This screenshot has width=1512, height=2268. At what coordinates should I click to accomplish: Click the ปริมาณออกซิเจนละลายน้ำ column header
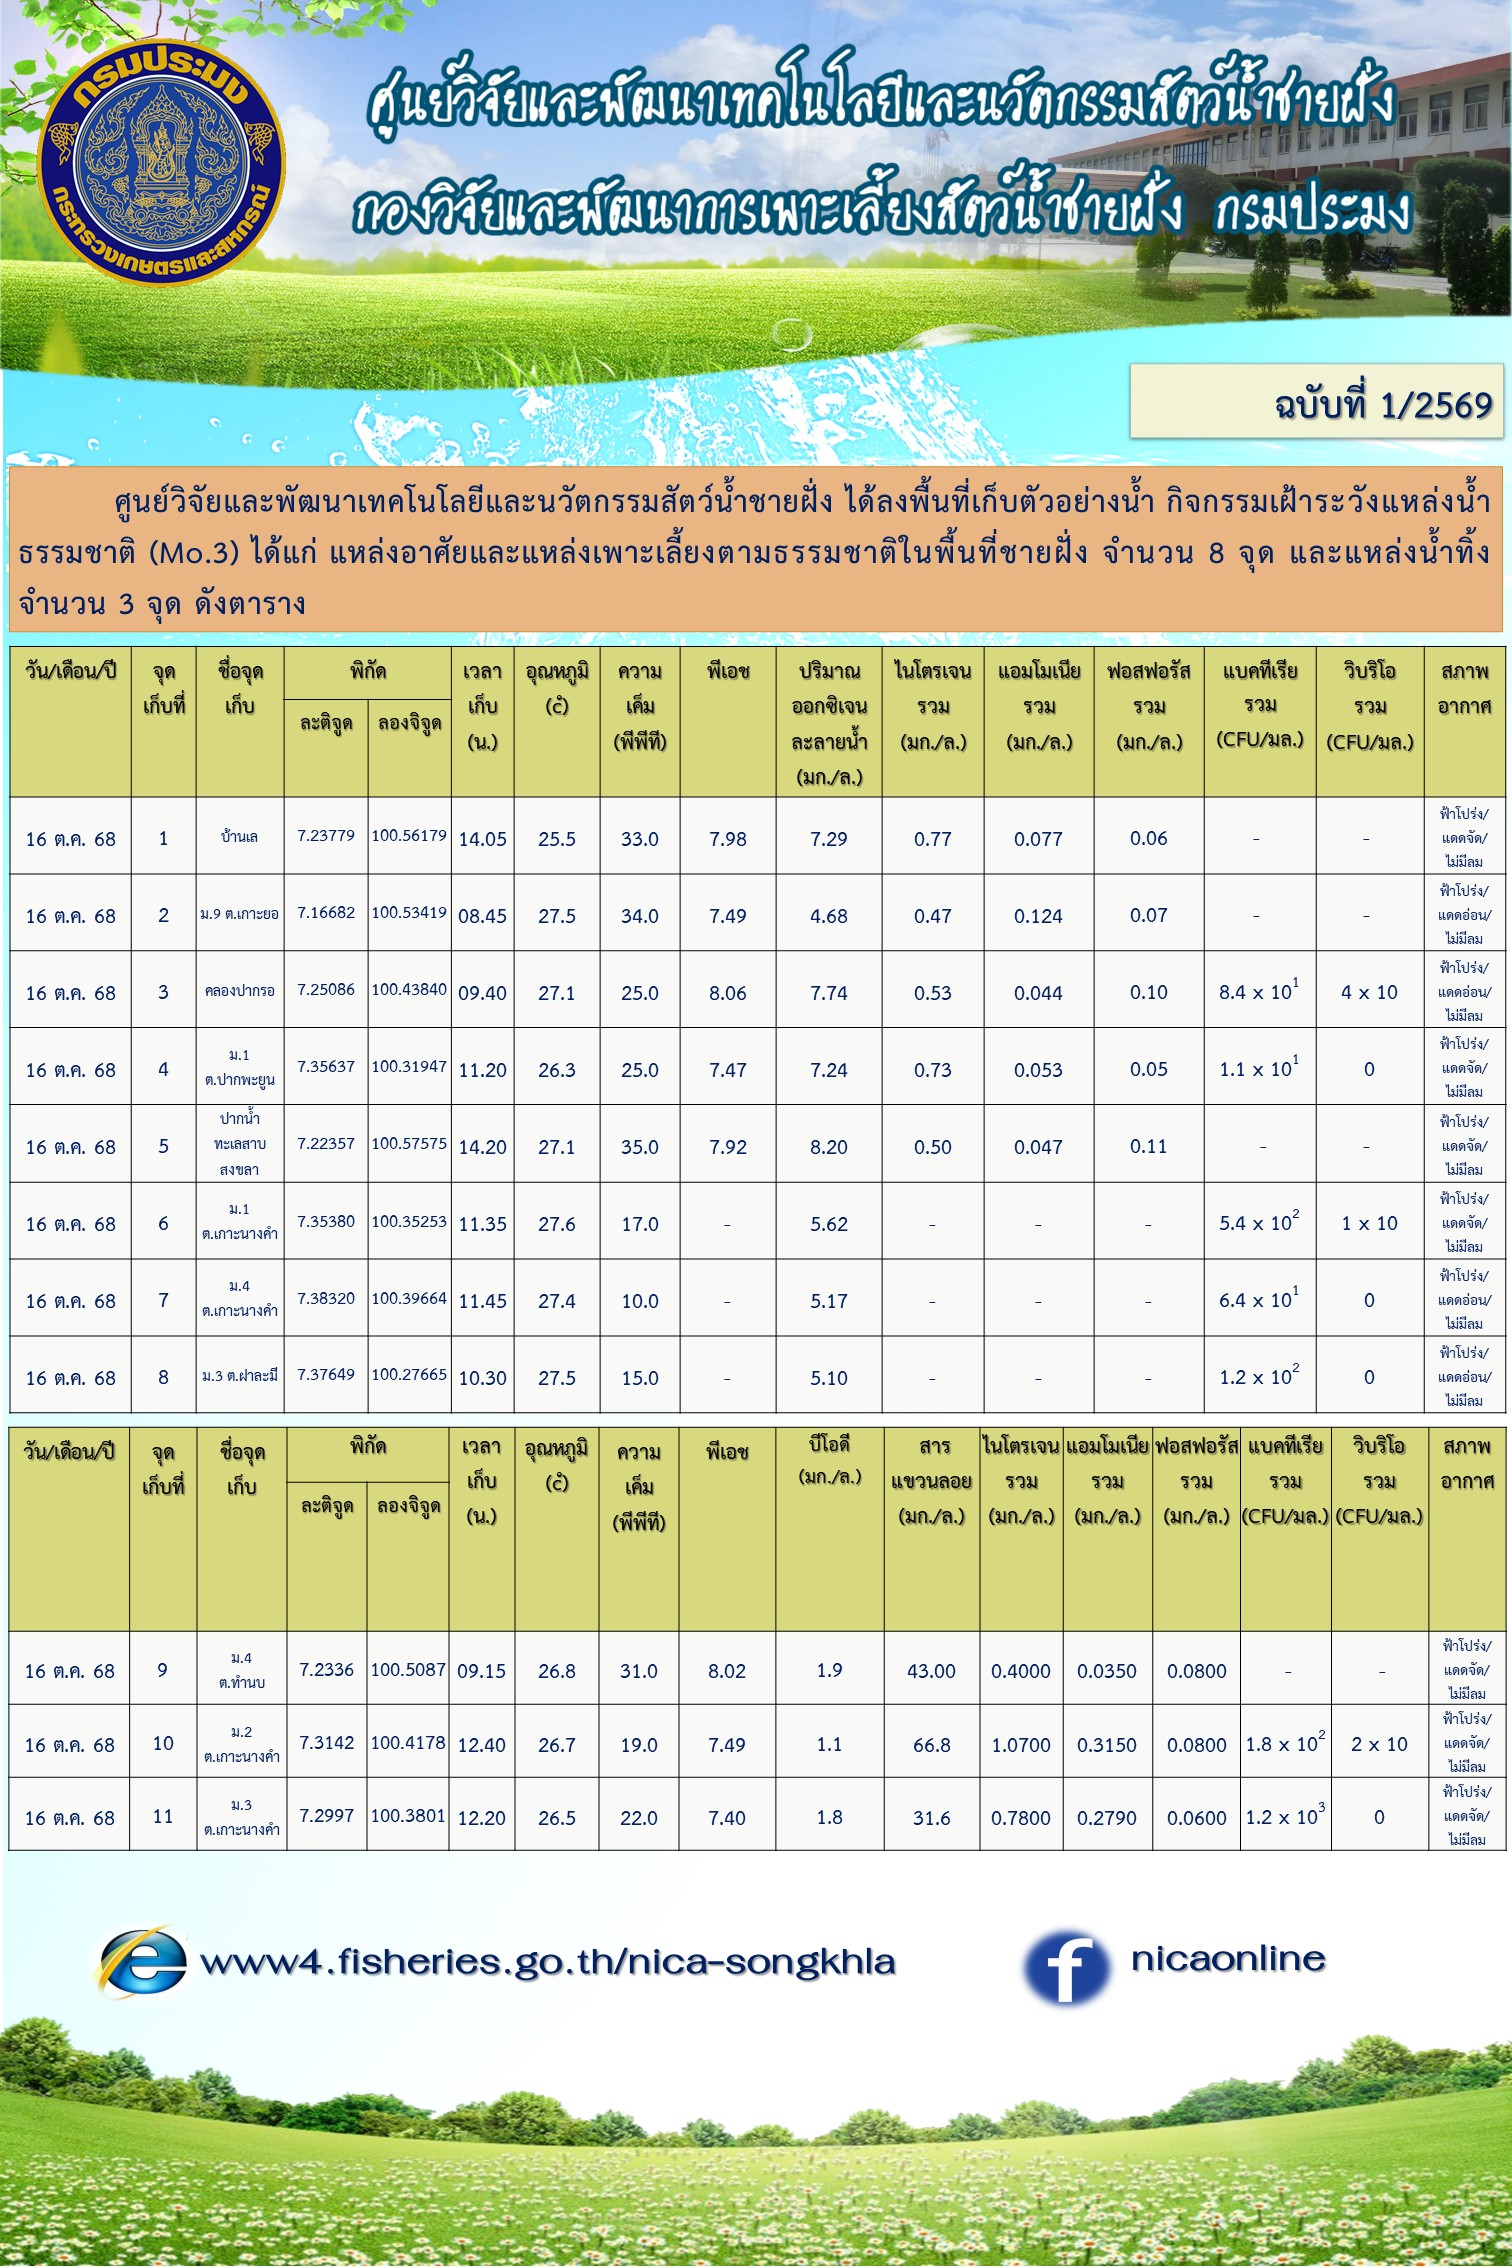coord(829,723)
